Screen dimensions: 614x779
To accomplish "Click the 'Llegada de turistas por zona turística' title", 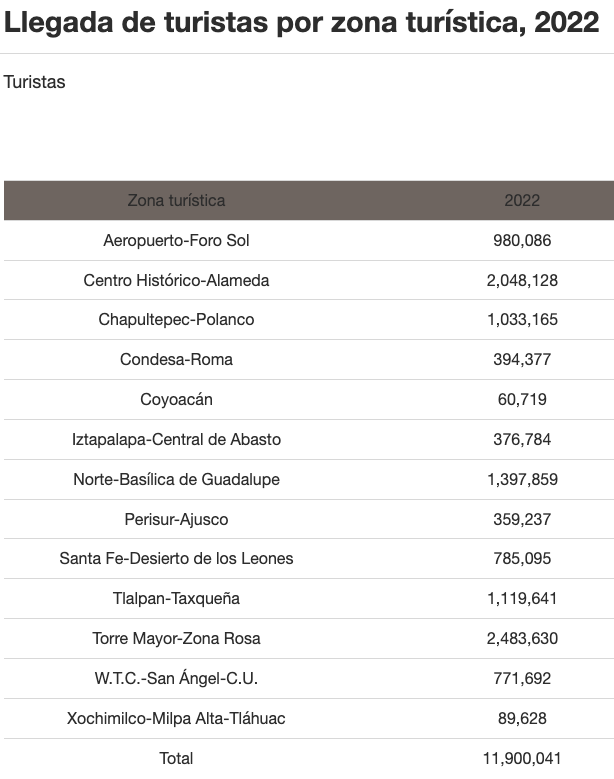I will pos(302,24).
